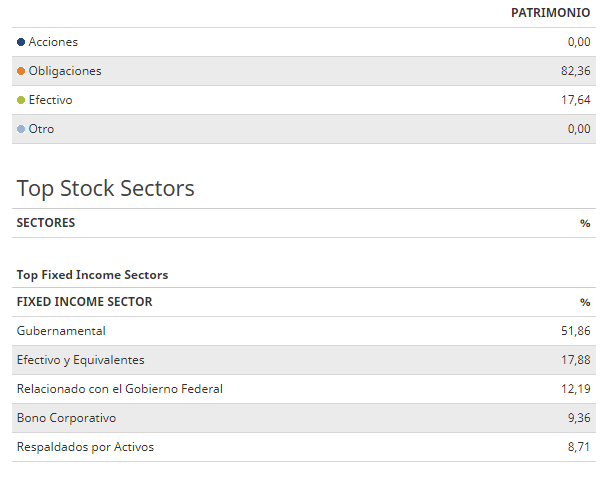Select the Otro asset label
Screen dimensions: 606x481
click(x=41, y=129)
